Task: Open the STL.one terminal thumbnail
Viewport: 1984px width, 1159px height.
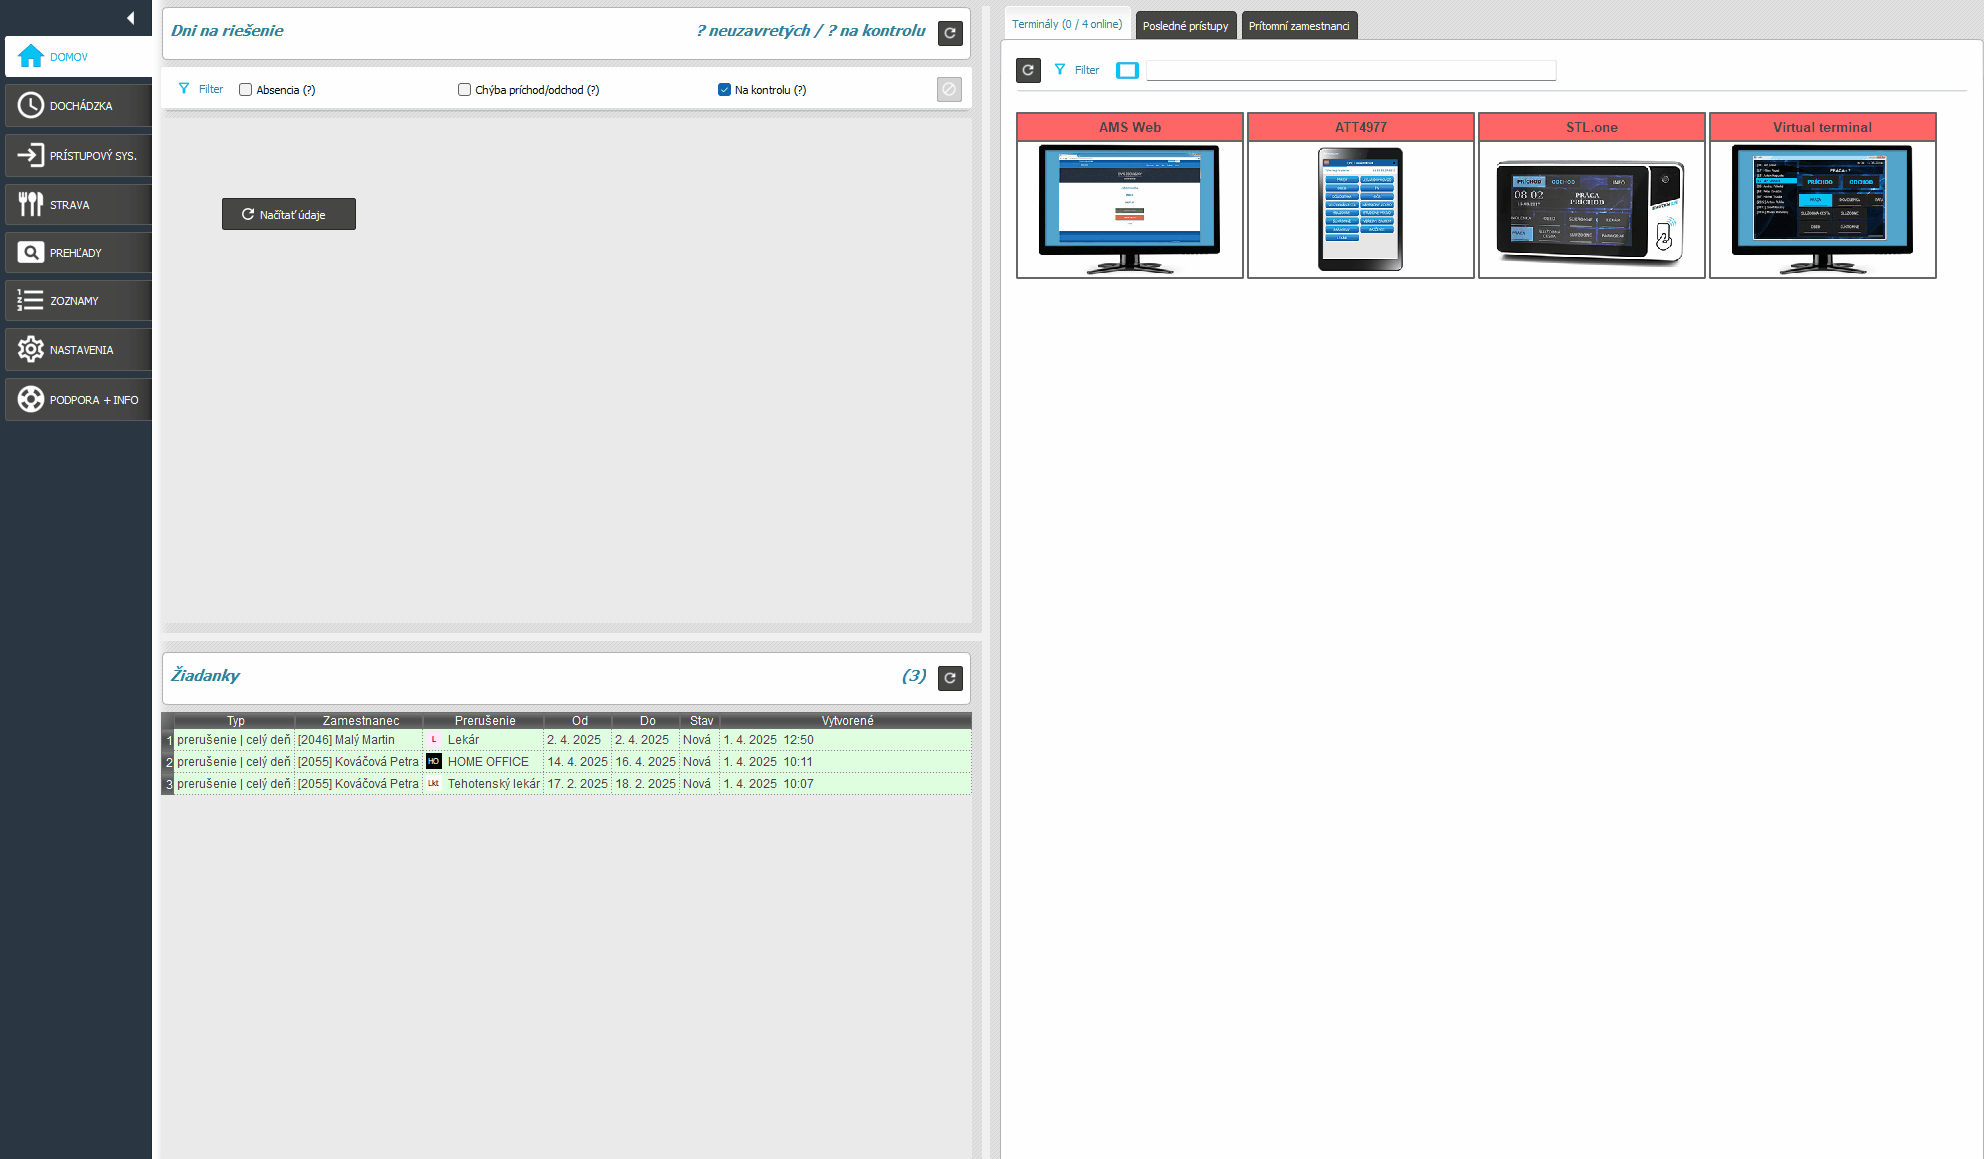Action: click(x=1591, y=209)
